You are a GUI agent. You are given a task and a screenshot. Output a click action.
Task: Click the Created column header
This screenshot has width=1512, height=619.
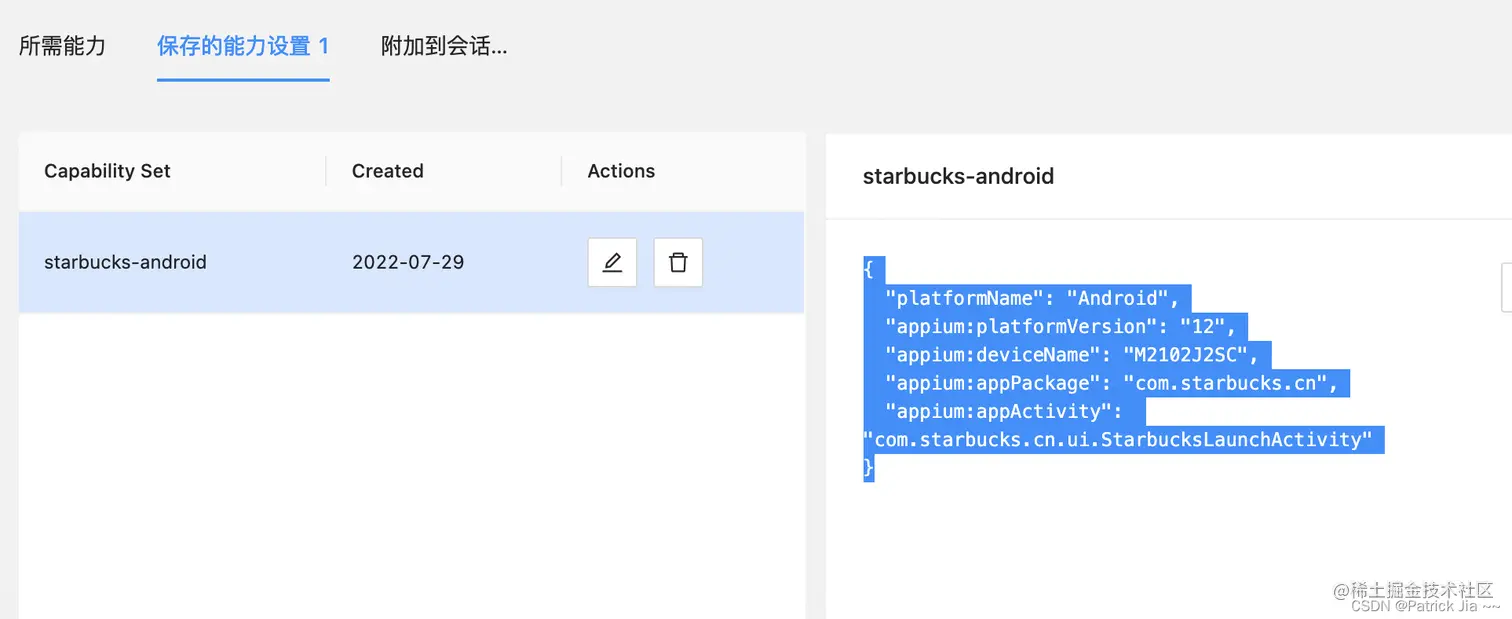coord(388,171)
